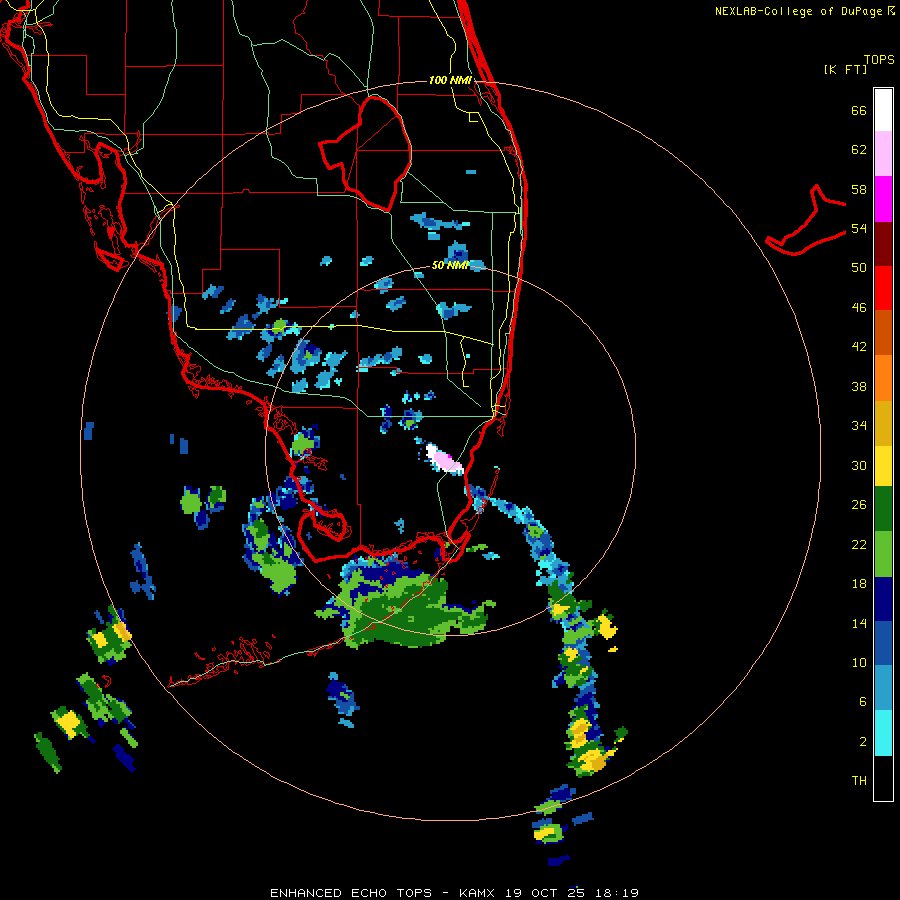Select the light pink legend swatch
900x900 pixels.
[x=883, y=153]
